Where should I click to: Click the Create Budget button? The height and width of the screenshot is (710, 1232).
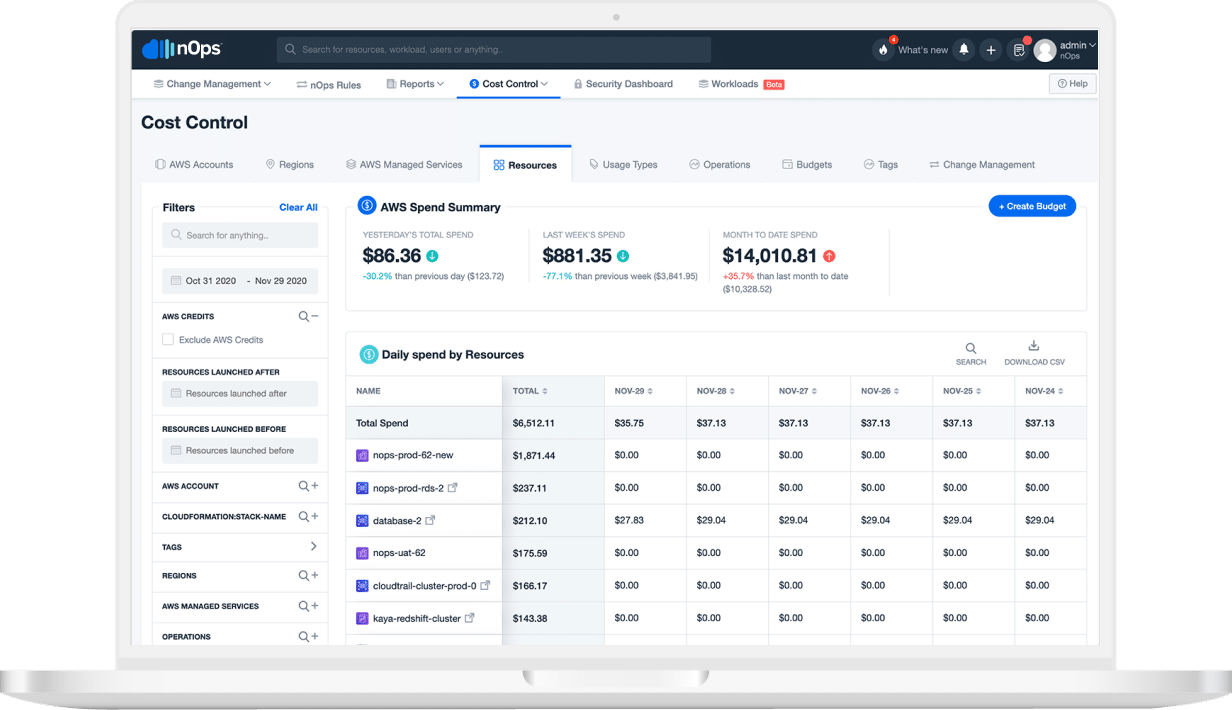tap(1032, 206)
